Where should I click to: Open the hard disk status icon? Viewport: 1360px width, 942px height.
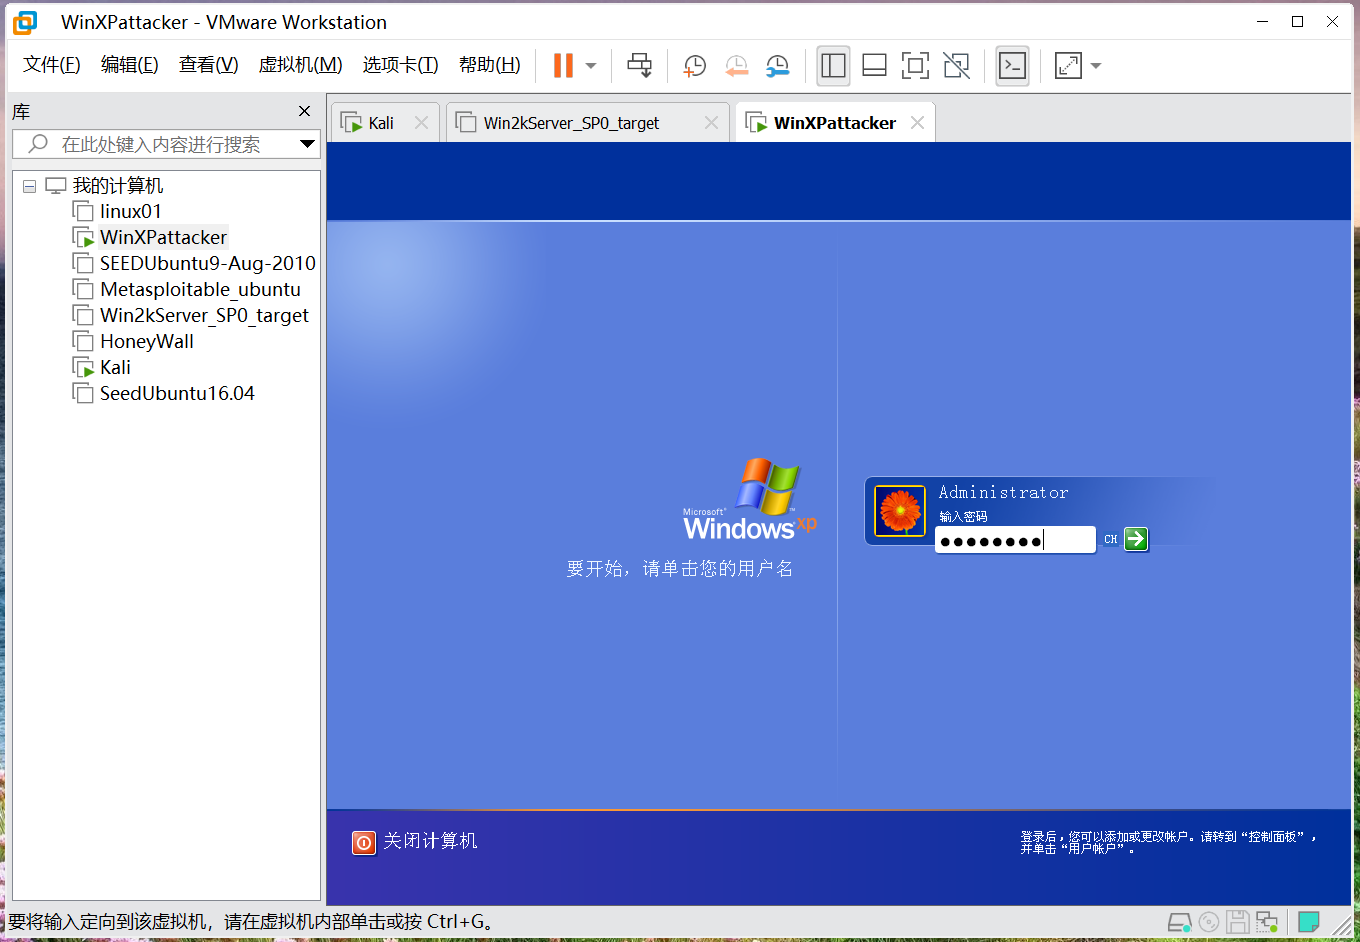click(x=1180, y=921)
